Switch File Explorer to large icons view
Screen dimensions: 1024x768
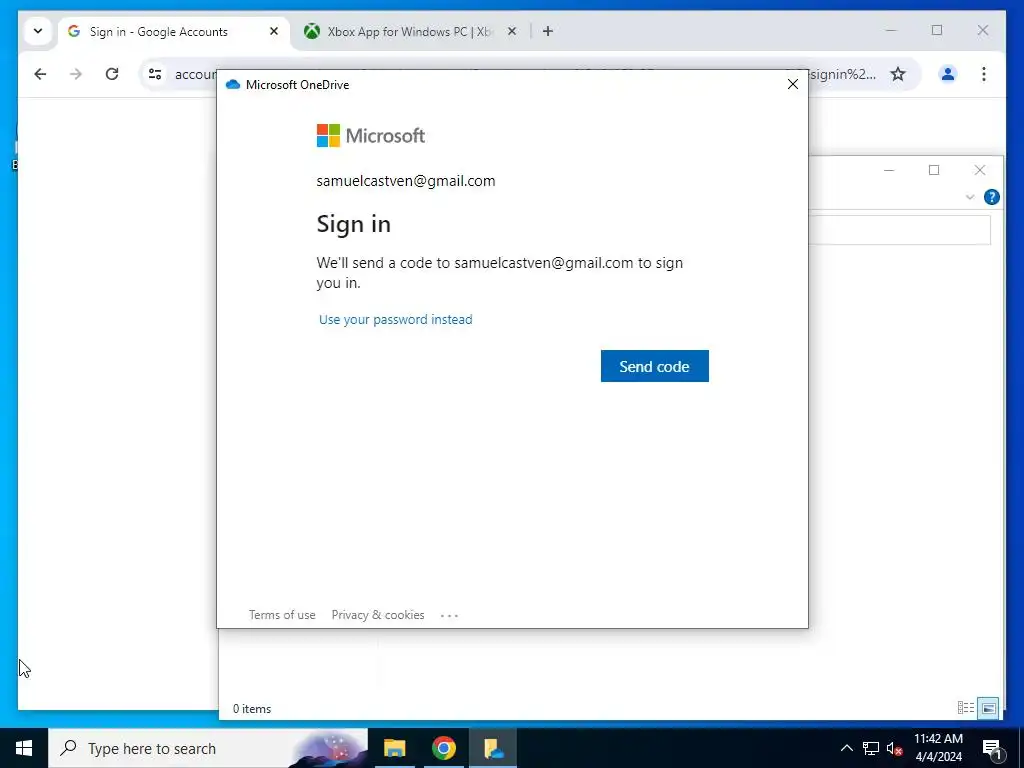point(989,708)
